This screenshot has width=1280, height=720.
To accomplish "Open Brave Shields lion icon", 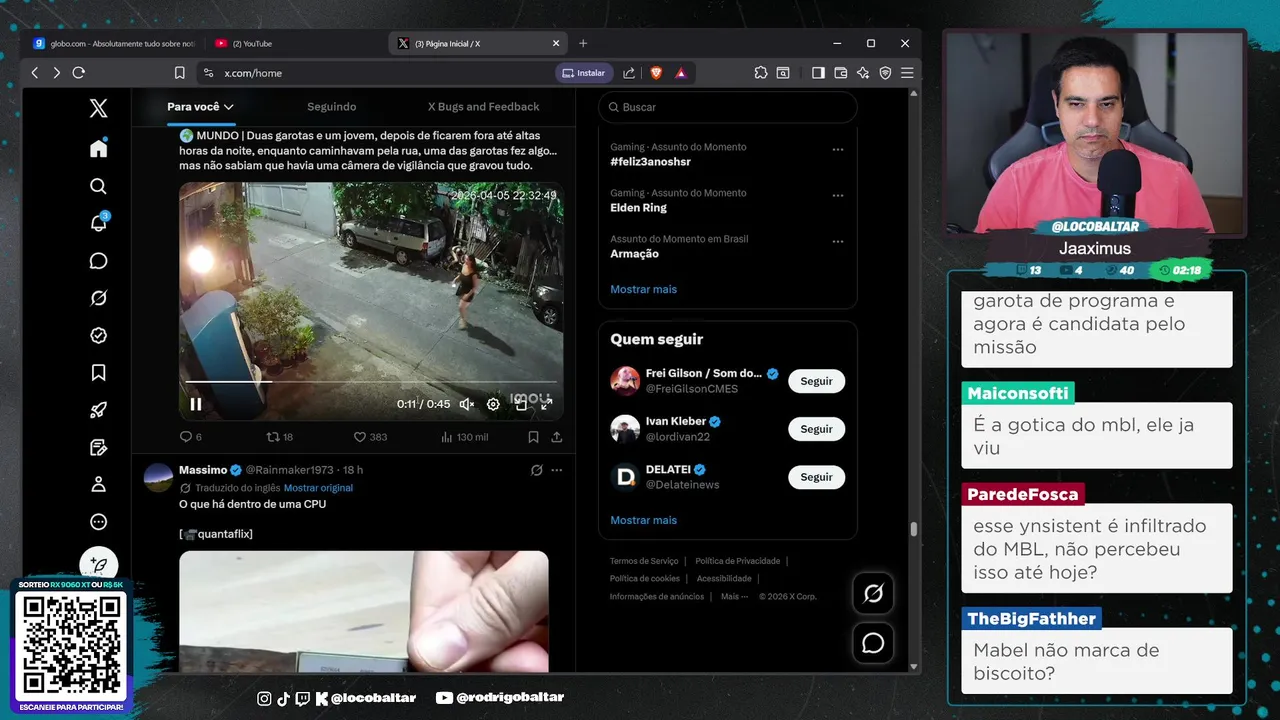I will point(656,73).
